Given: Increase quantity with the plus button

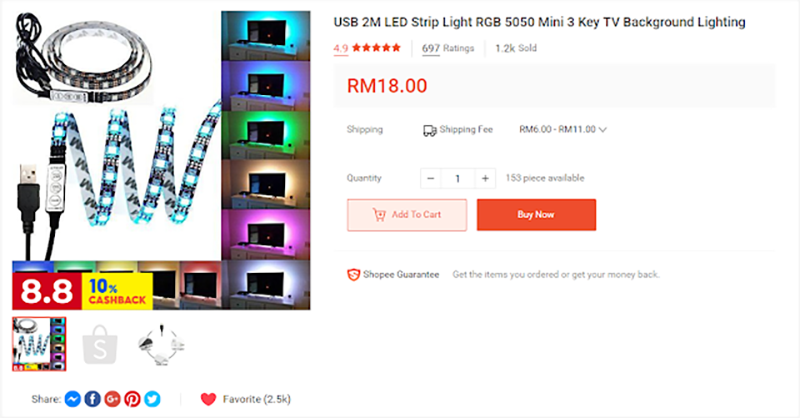Looking at the screenshot, I should point(485,178).
